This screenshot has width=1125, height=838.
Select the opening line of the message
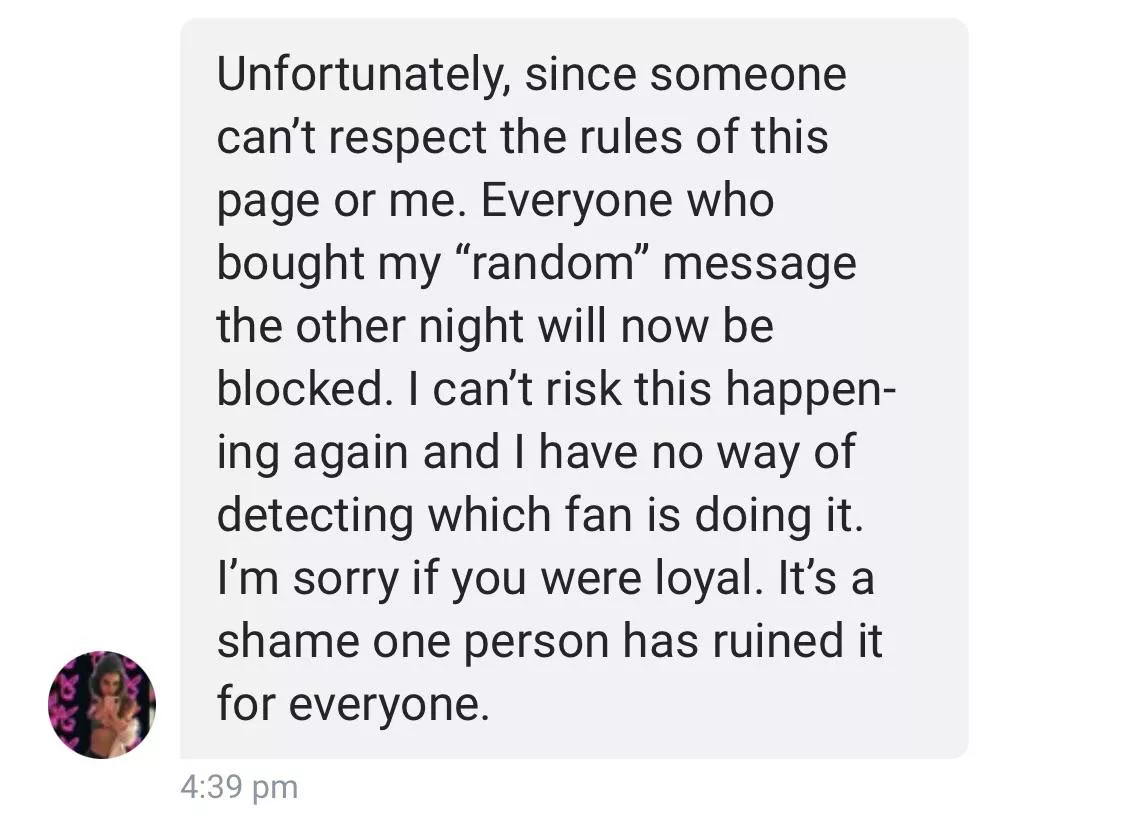pos(530,73)
